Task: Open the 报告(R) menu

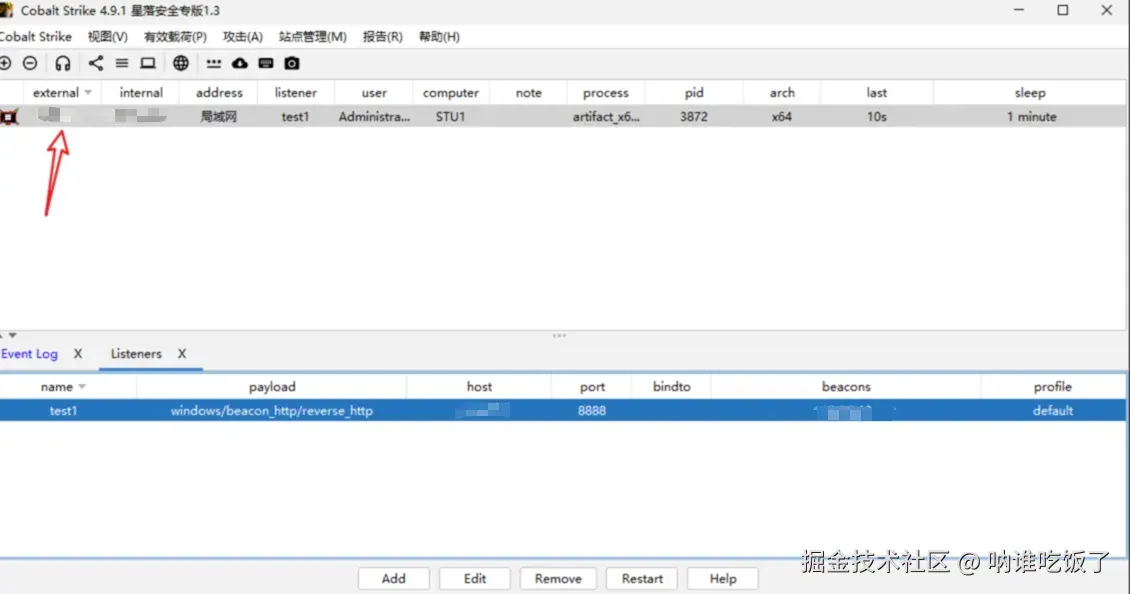Action: click(x=383, y=37)
